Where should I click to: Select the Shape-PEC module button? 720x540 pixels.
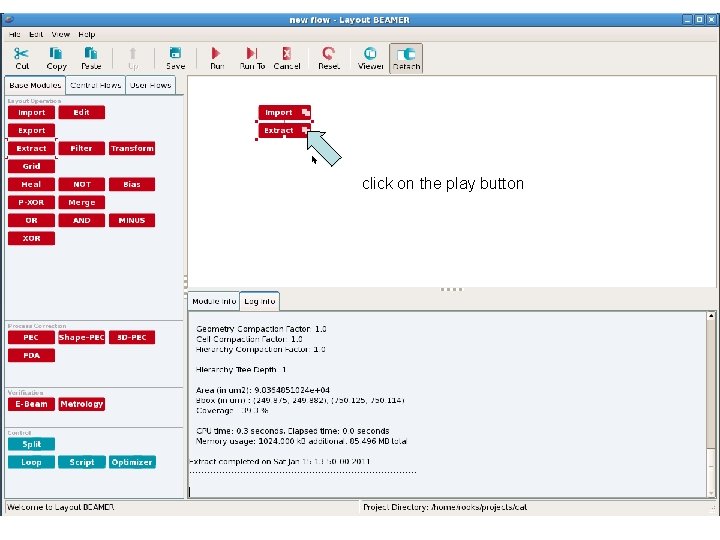pos(82,338)
